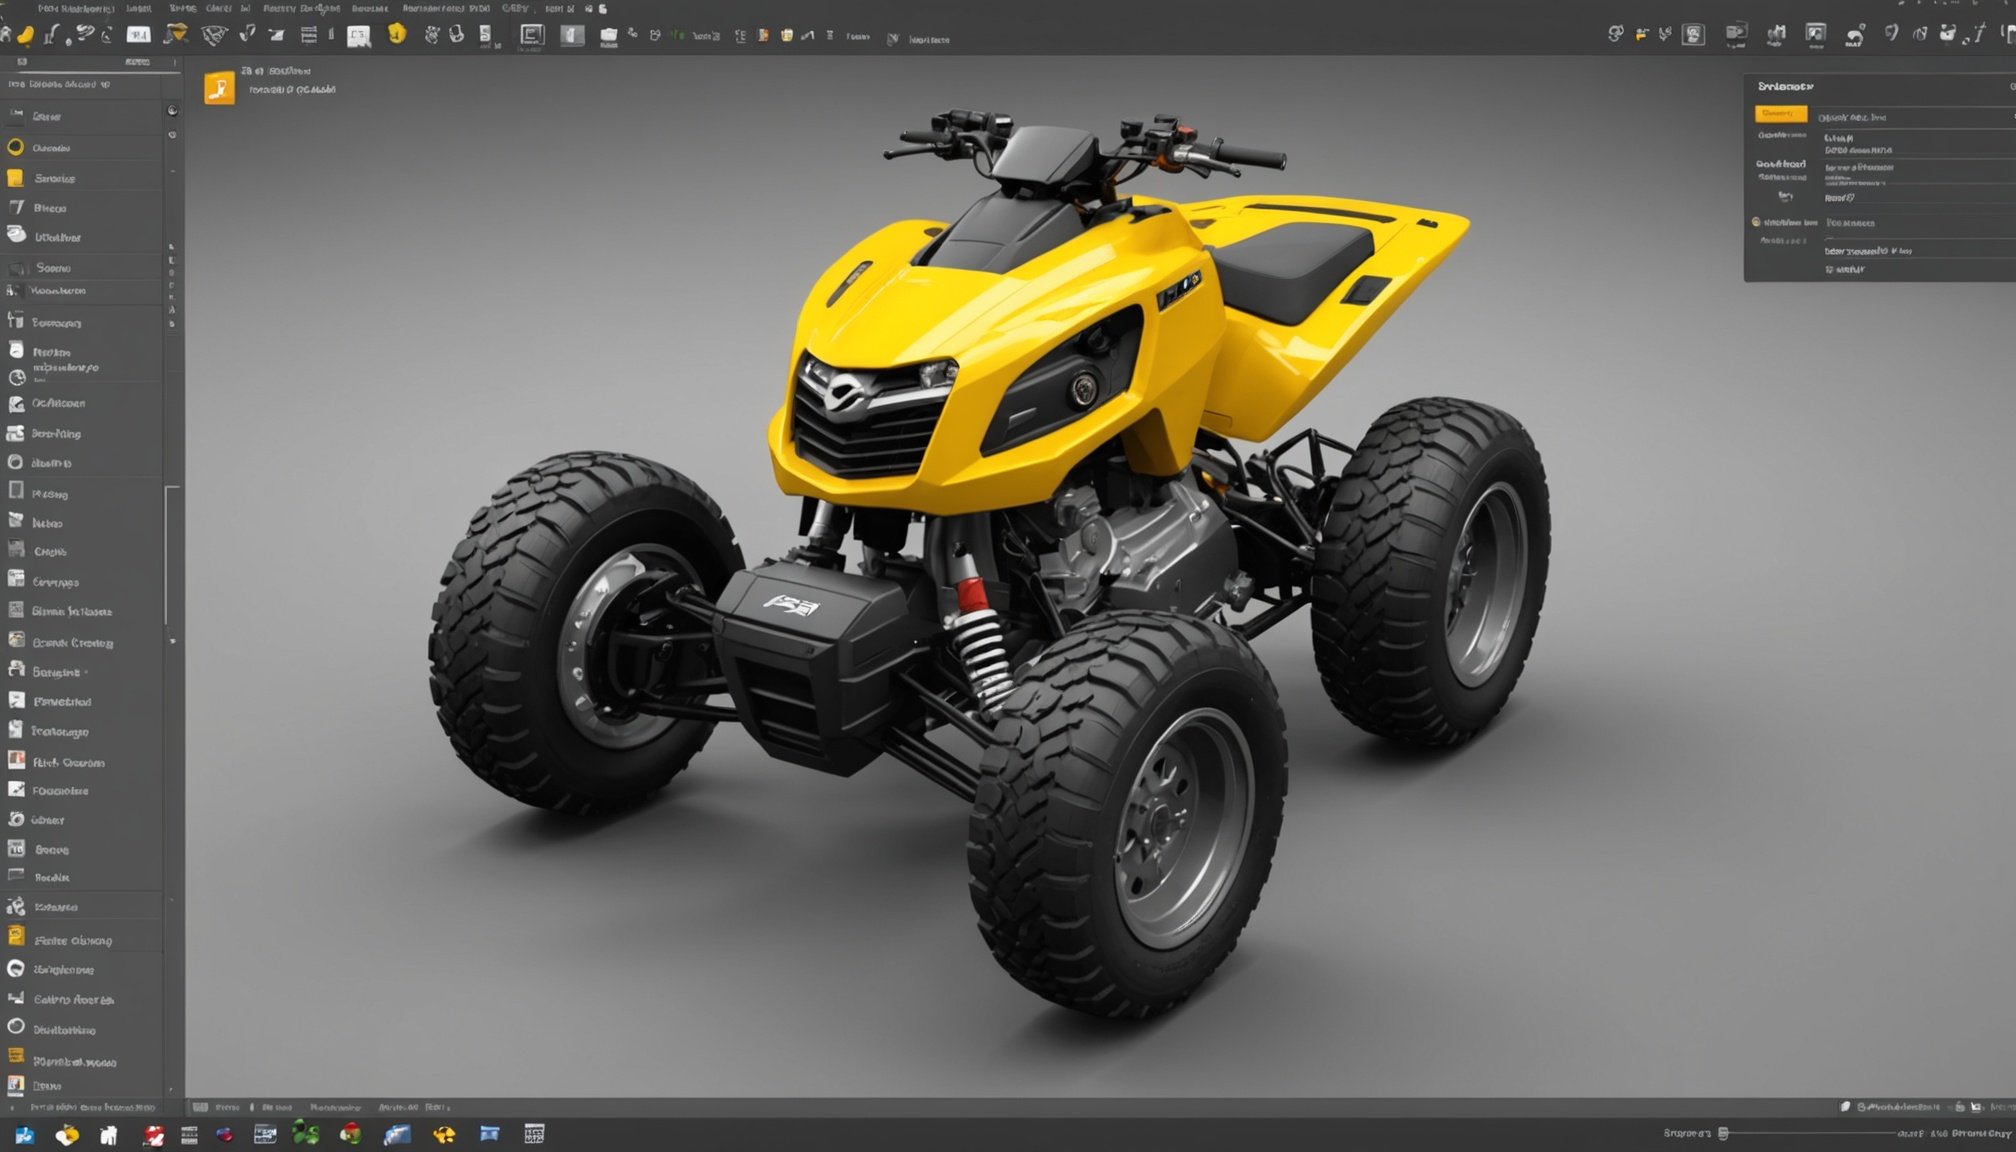Toggle the small circle beside first sidebar row

172,111
